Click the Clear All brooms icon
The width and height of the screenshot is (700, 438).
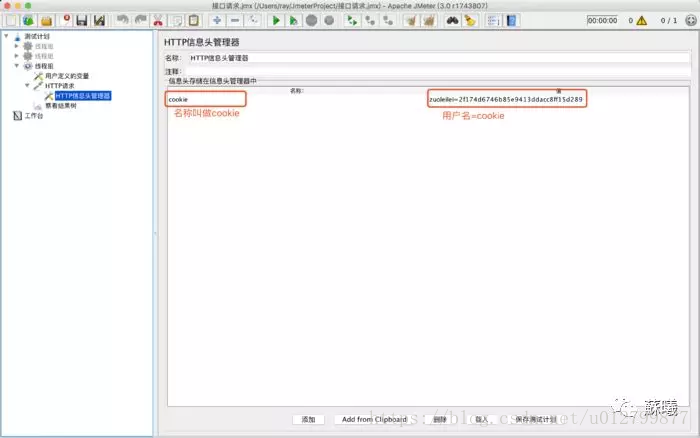(x=429, y=21)
